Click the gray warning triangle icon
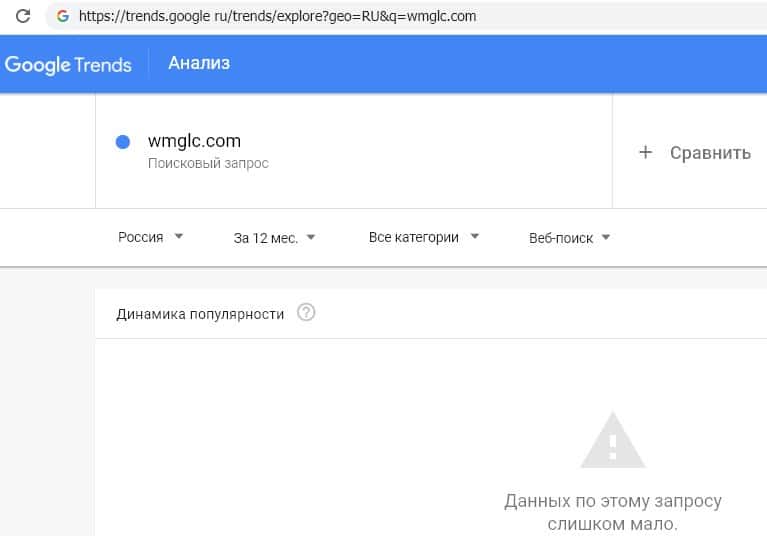The width and height of the screenshot is (767, 536). [x=613, y=440]
